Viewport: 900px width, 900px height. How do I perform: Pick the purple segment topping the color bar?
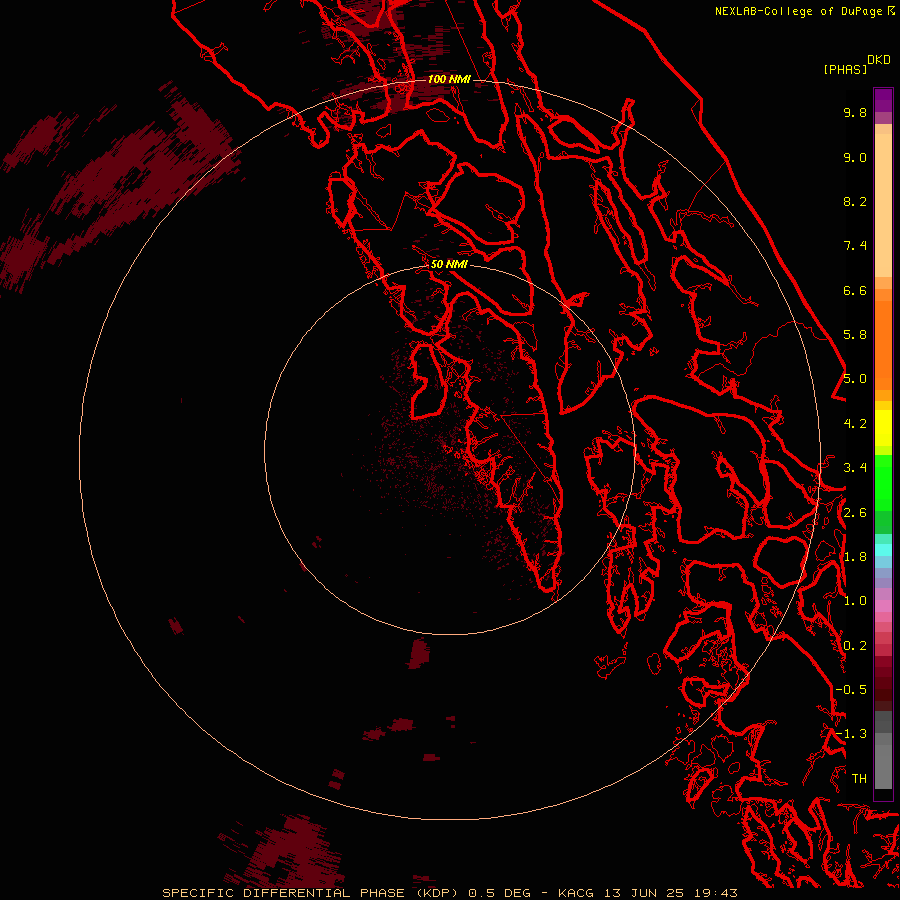click(883, 100)
